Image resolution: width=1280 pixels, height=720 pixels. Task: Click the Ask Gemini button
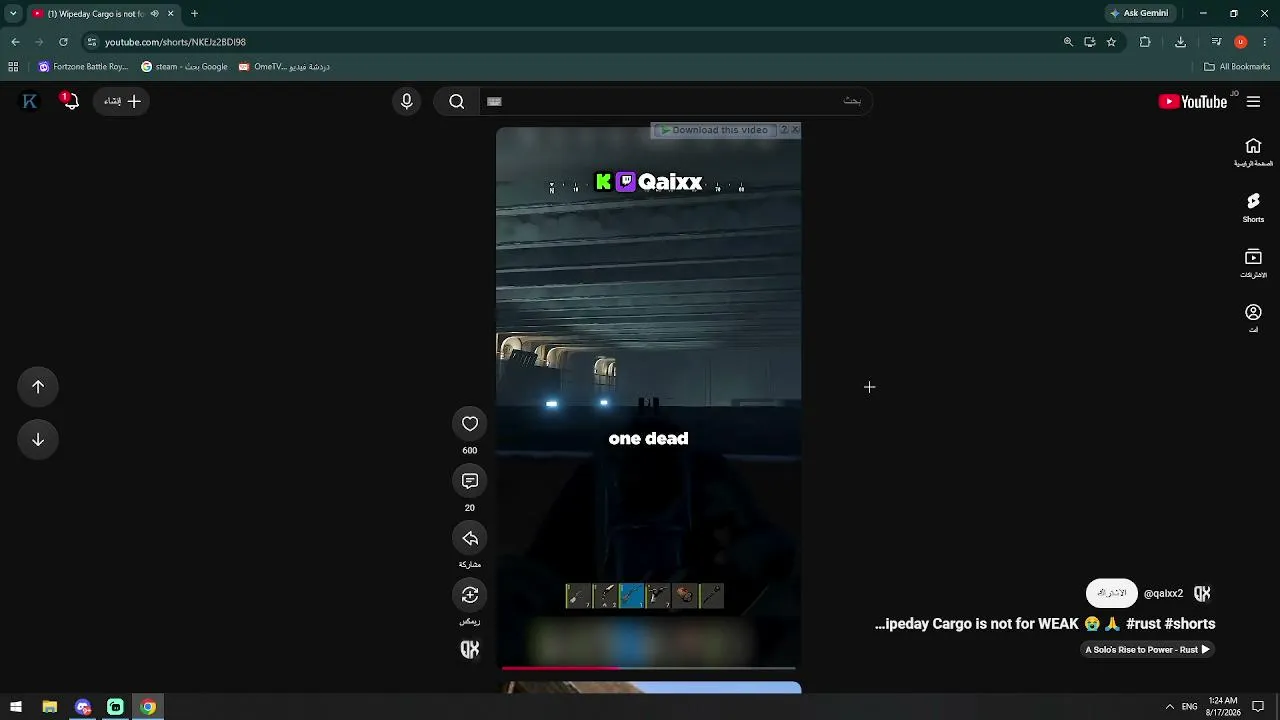[1139, 14]
